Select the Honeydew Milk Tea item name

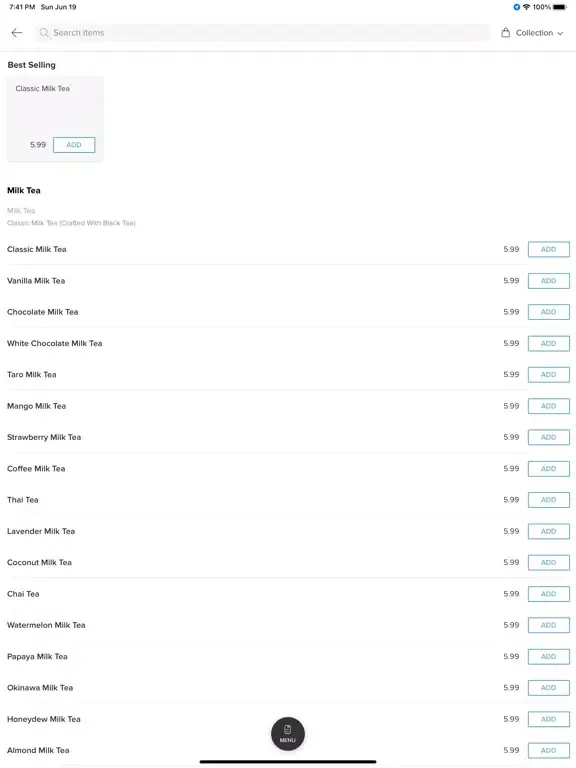click(44, 720)
